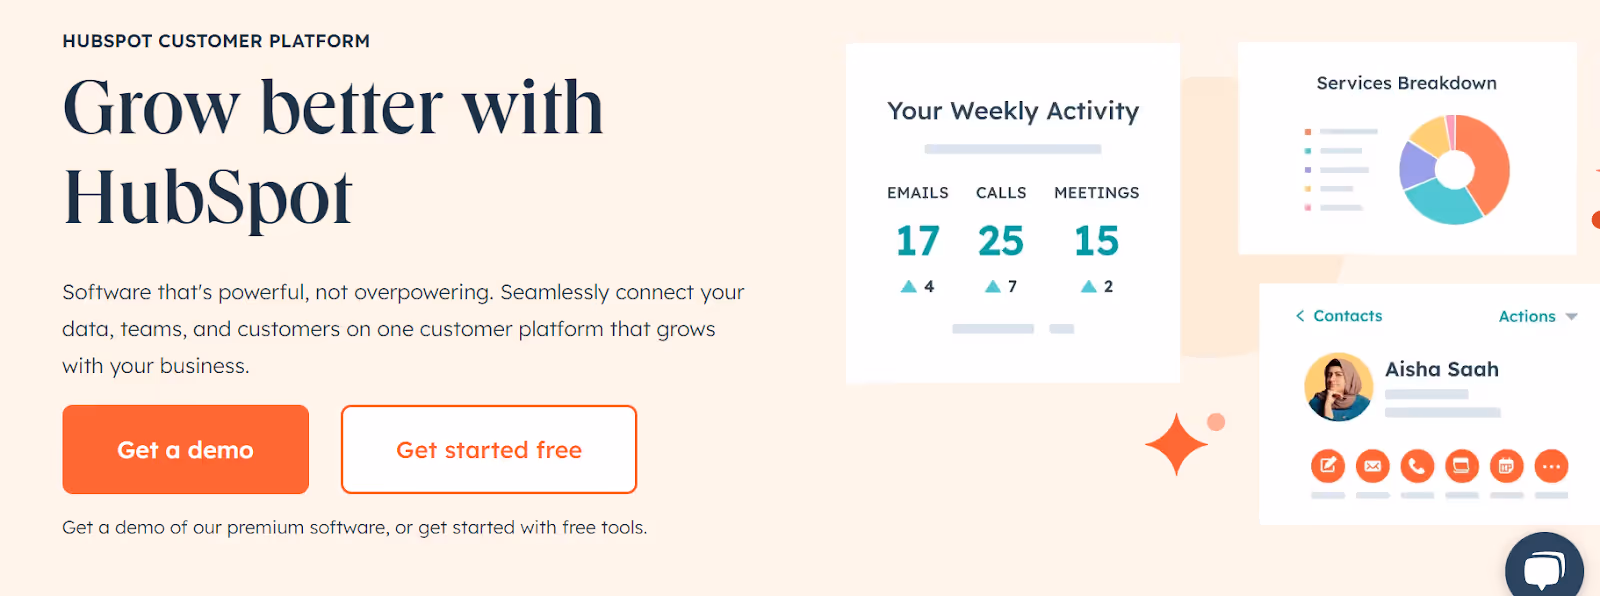The height and width of the screenshot is (596, 1600).
Task: Click the MEETINGS increase indicator arrow
Action: pos(1088,285)
